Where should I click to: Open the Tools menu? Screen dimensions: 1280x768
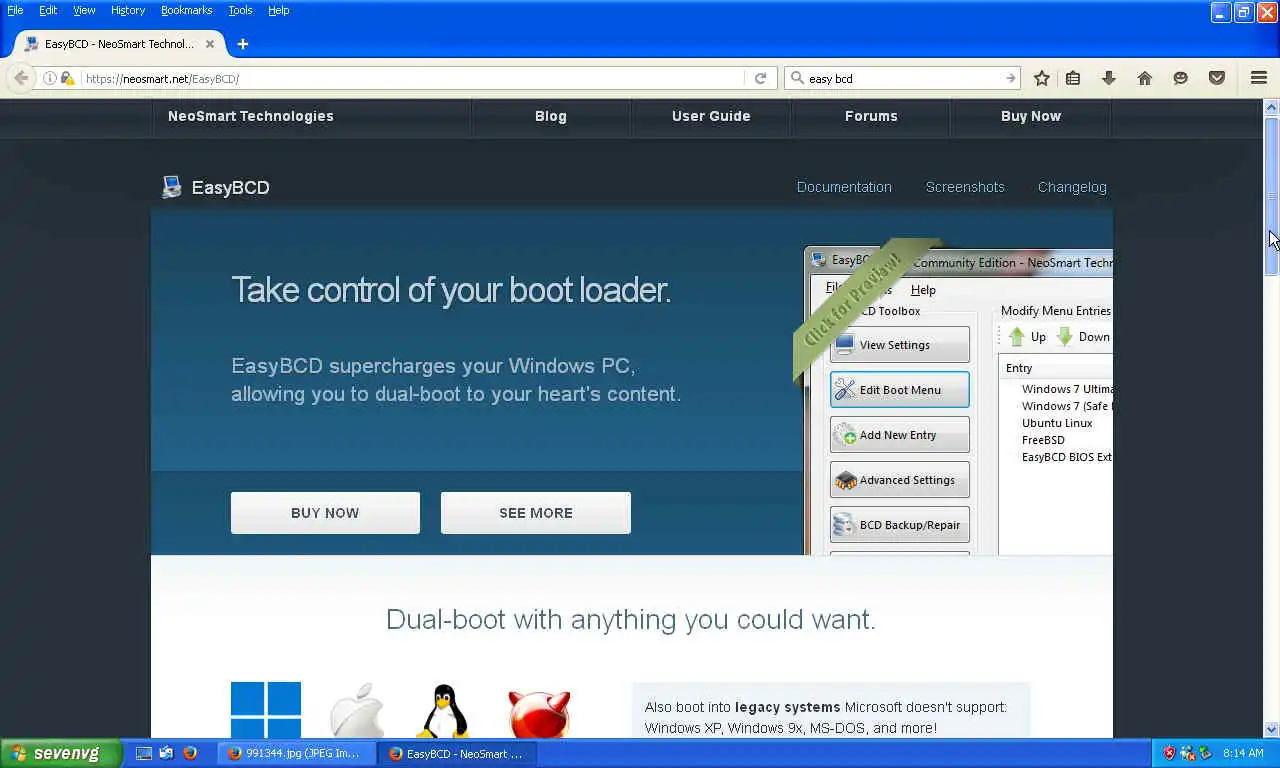coord(240,10)
